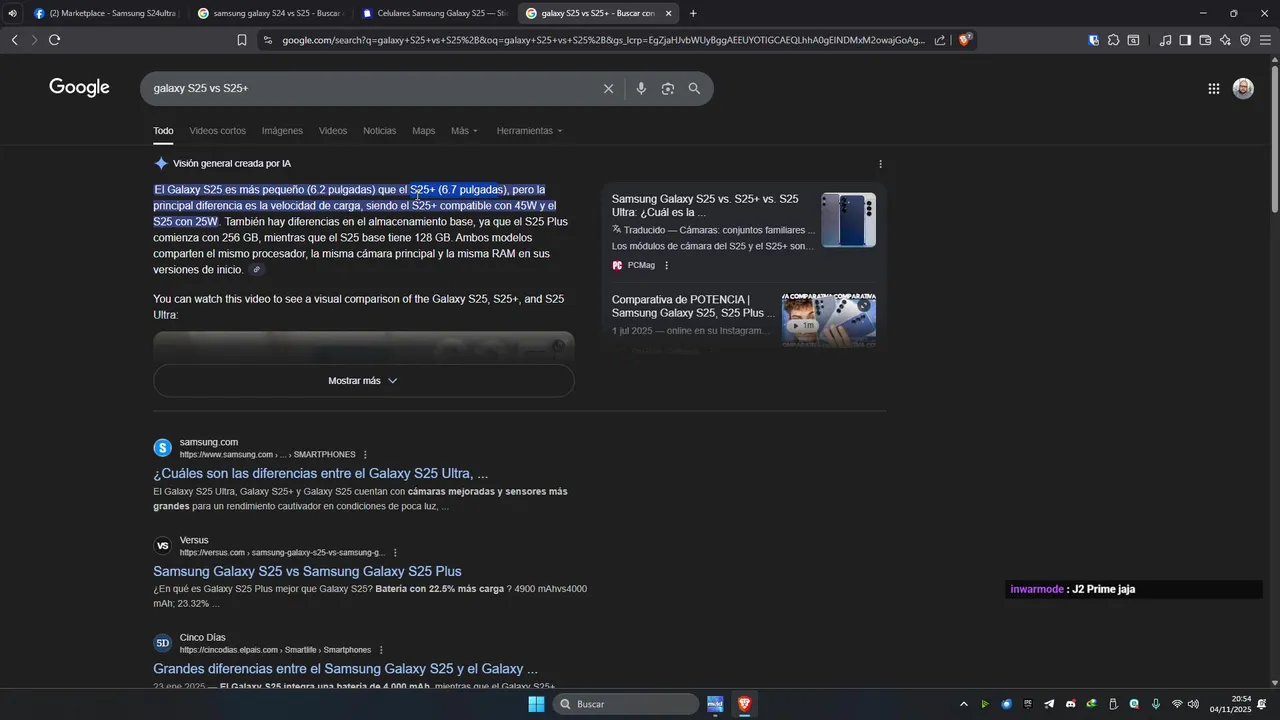Open the volume speaker tray icon

pos(1193,704)
